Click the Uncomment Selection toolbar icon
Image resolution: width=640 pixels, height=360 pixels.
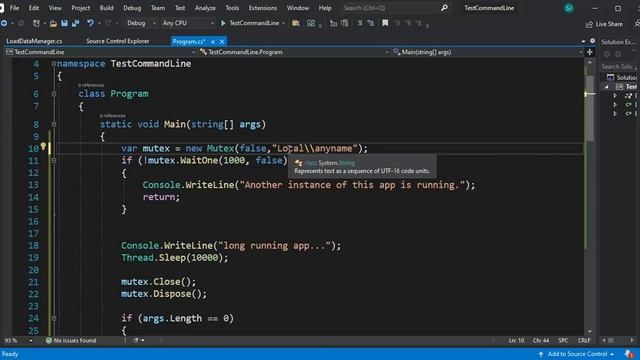pos(371,23)
